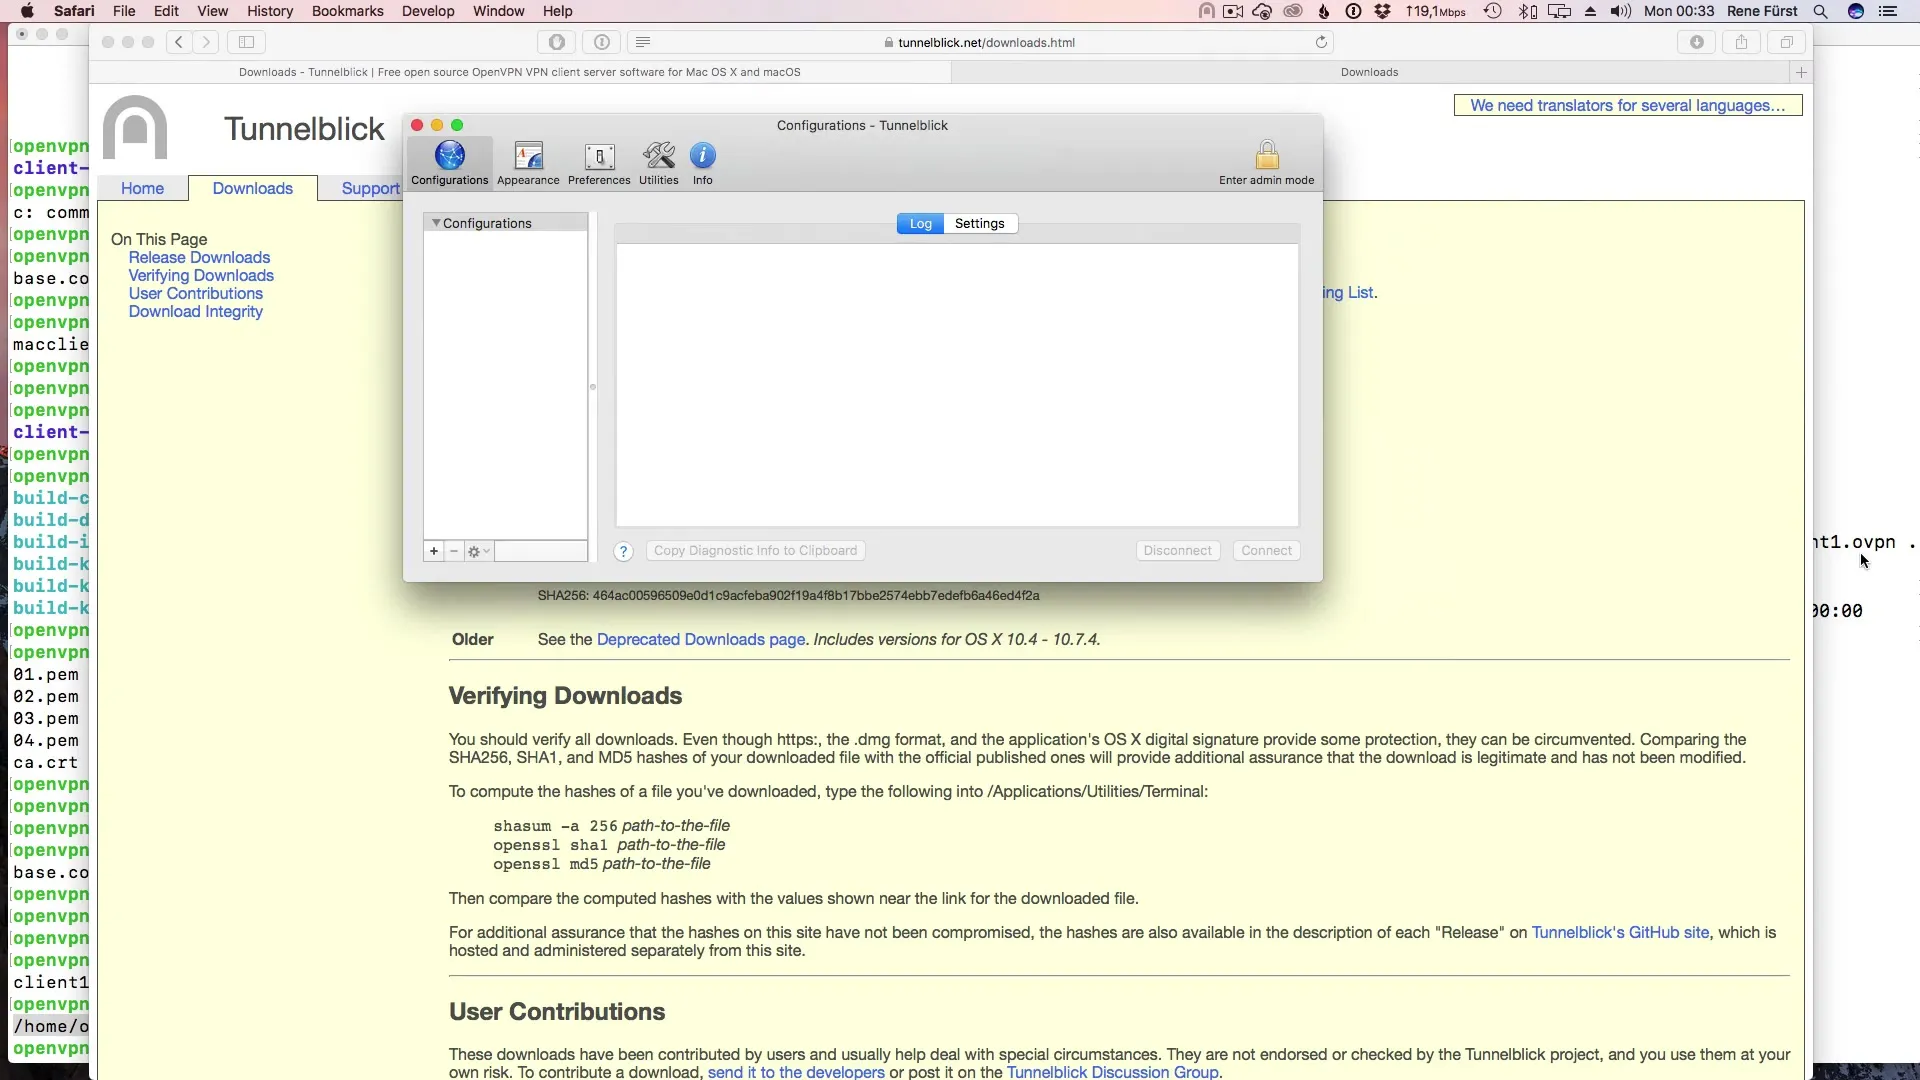Screen dimensions: 1920x1080
Task: Click the Downloads tab on Tunnelblick website
Action: click(252, 188)
